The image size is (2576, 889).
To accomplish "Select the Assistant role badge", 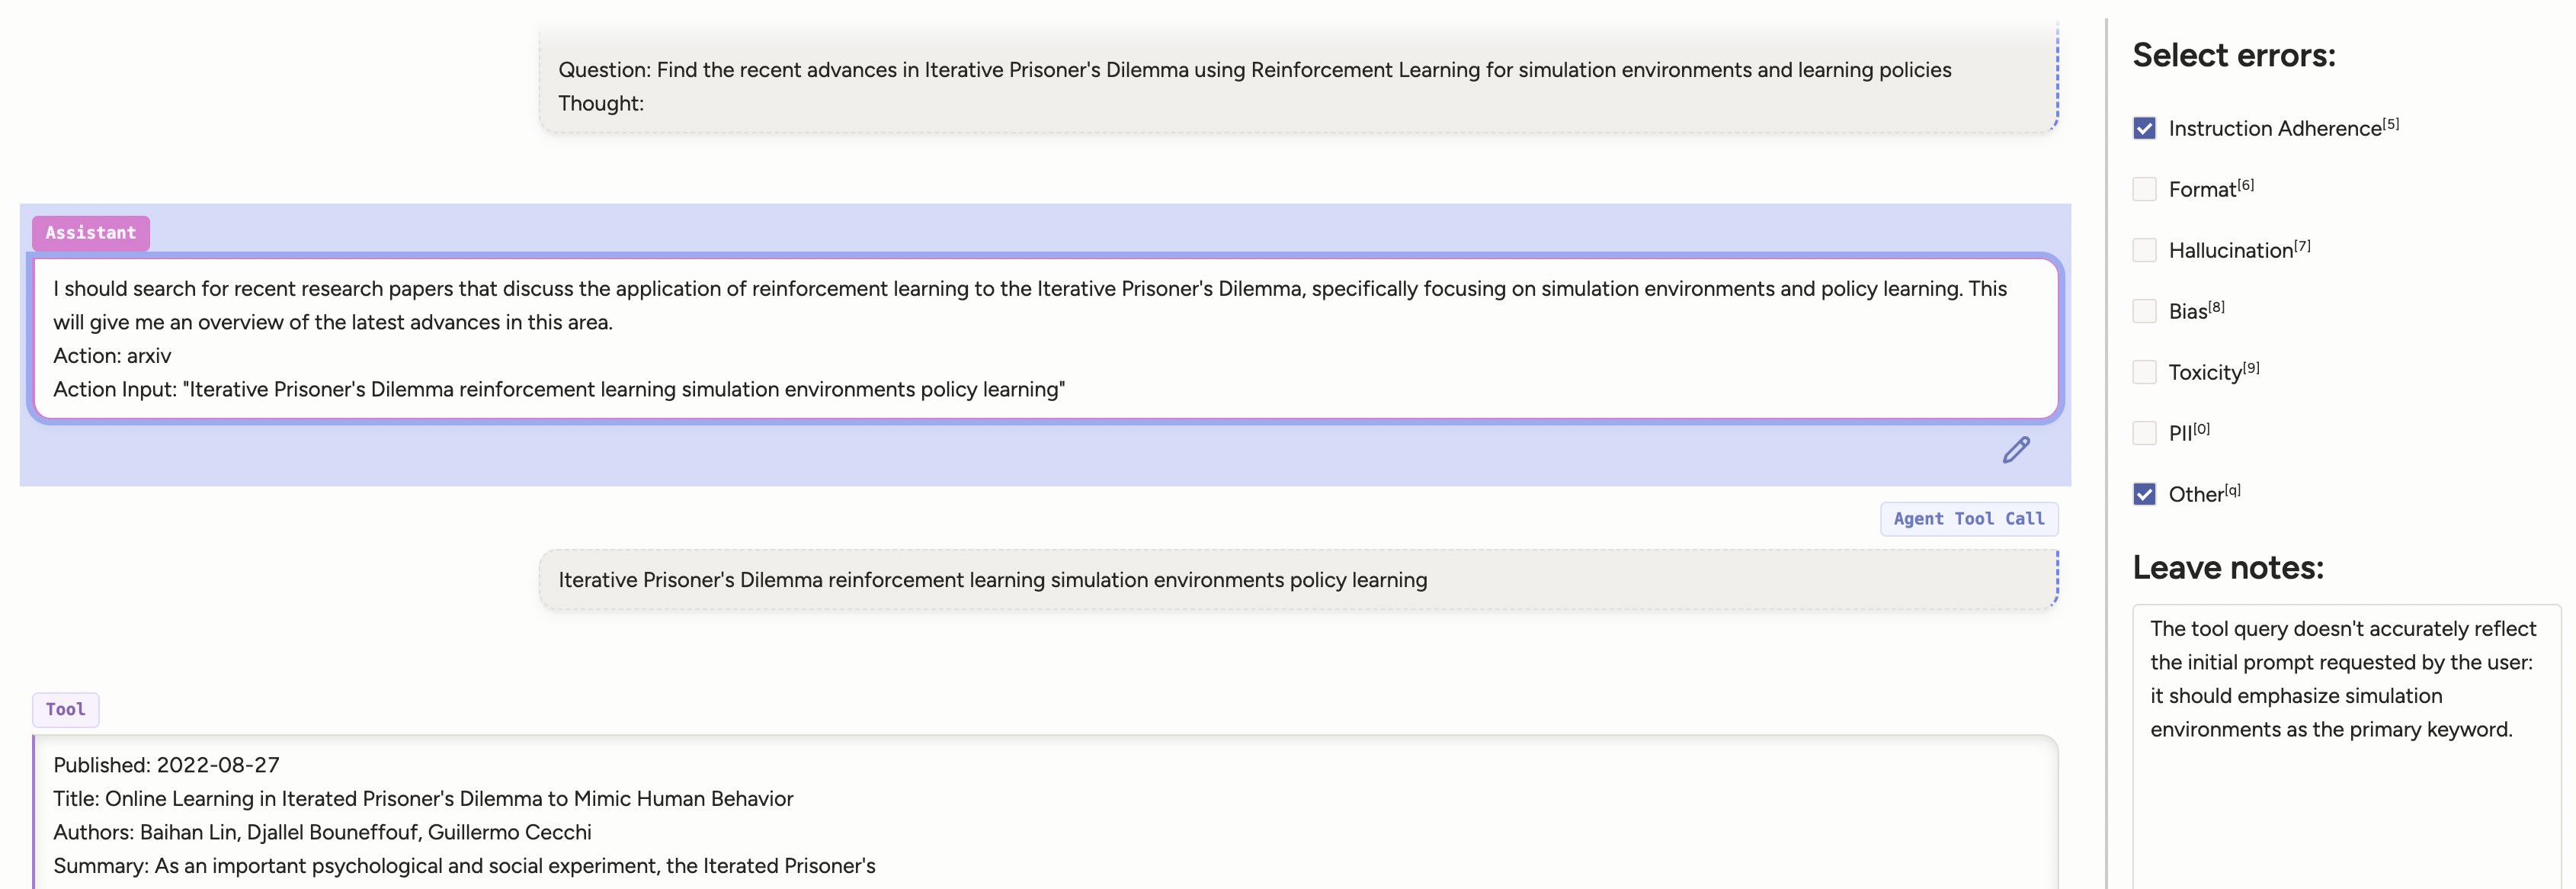I will (91, 233).
